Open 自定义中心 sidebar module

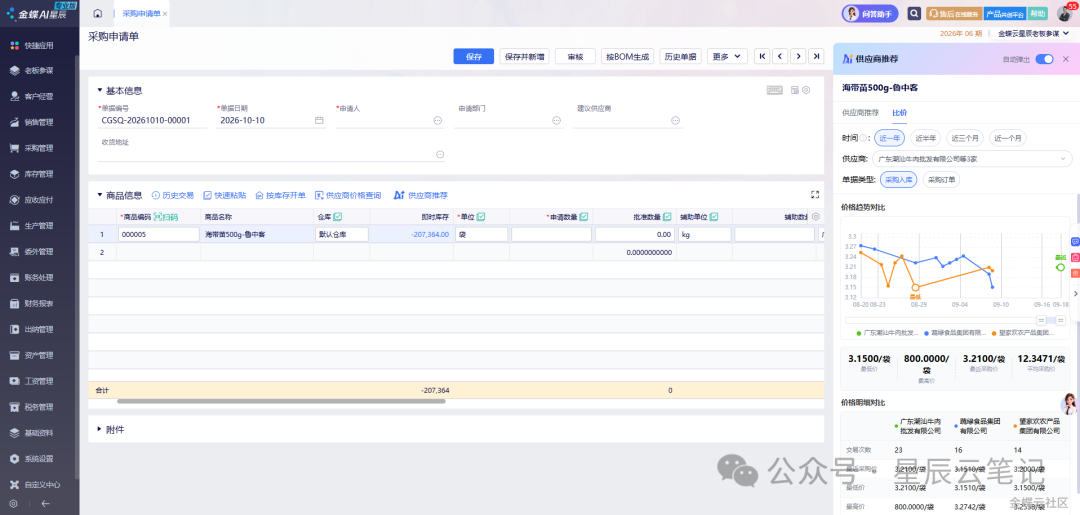(x=40, y=485)
